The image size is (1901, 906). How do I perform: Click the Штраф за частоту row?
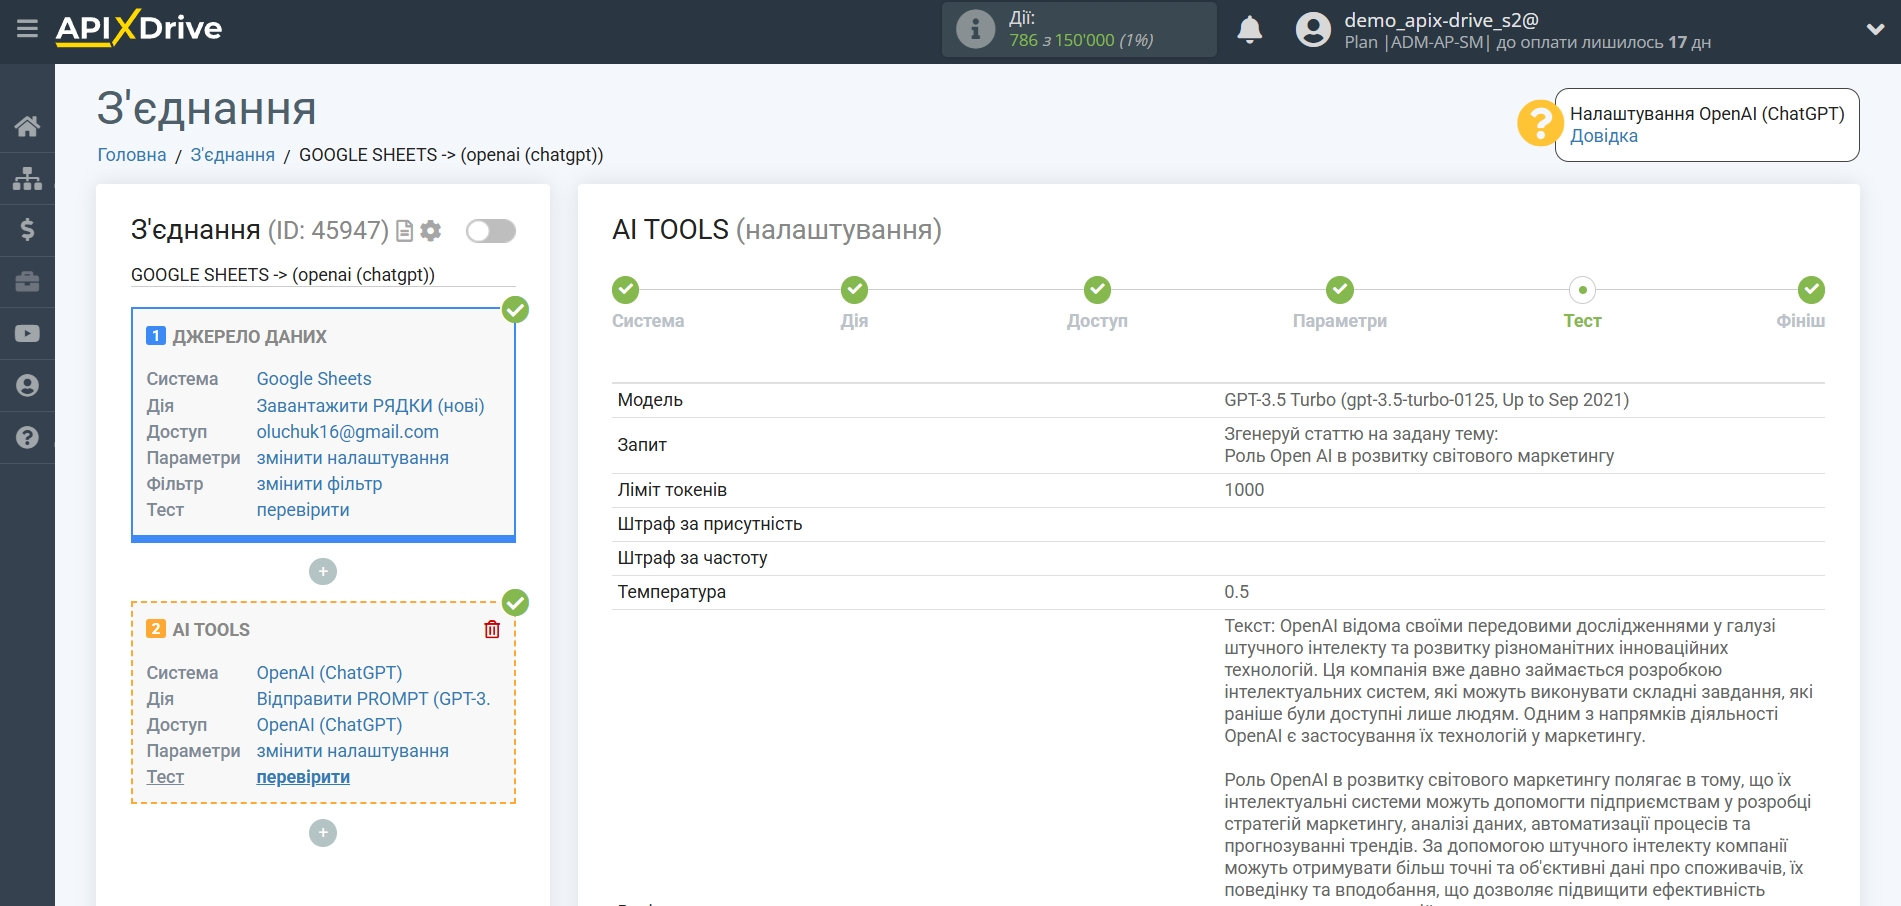click(x=1218, y=558)
